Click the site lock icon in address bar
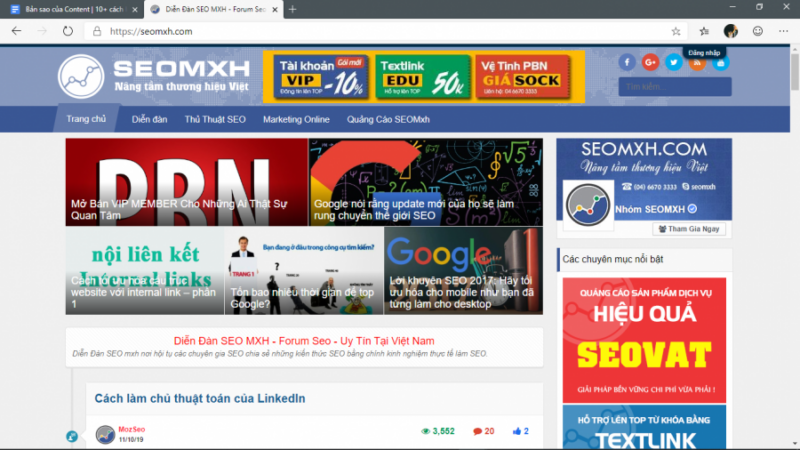800x450 pixels. [96, 31]
